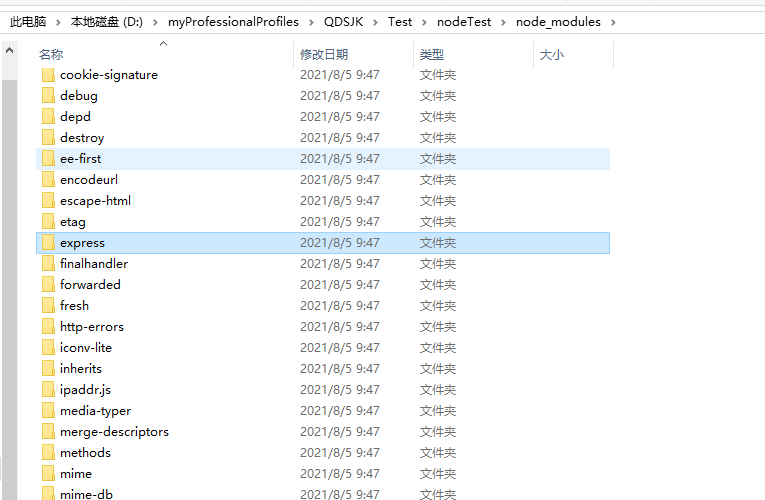Select the merge-descriptors folder name
This screenshot has height=500, width=765.
pos(114,431)
